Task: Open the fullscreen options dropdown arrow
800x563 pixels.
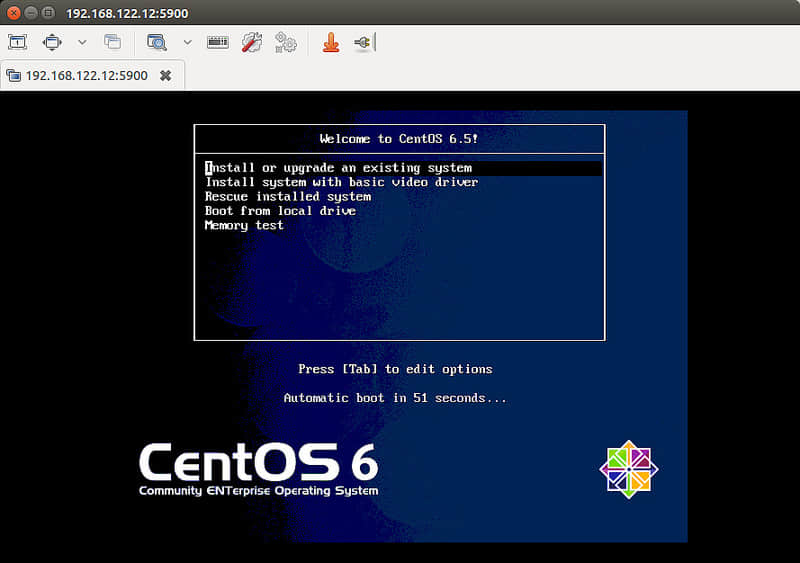Action: point(82,42)
